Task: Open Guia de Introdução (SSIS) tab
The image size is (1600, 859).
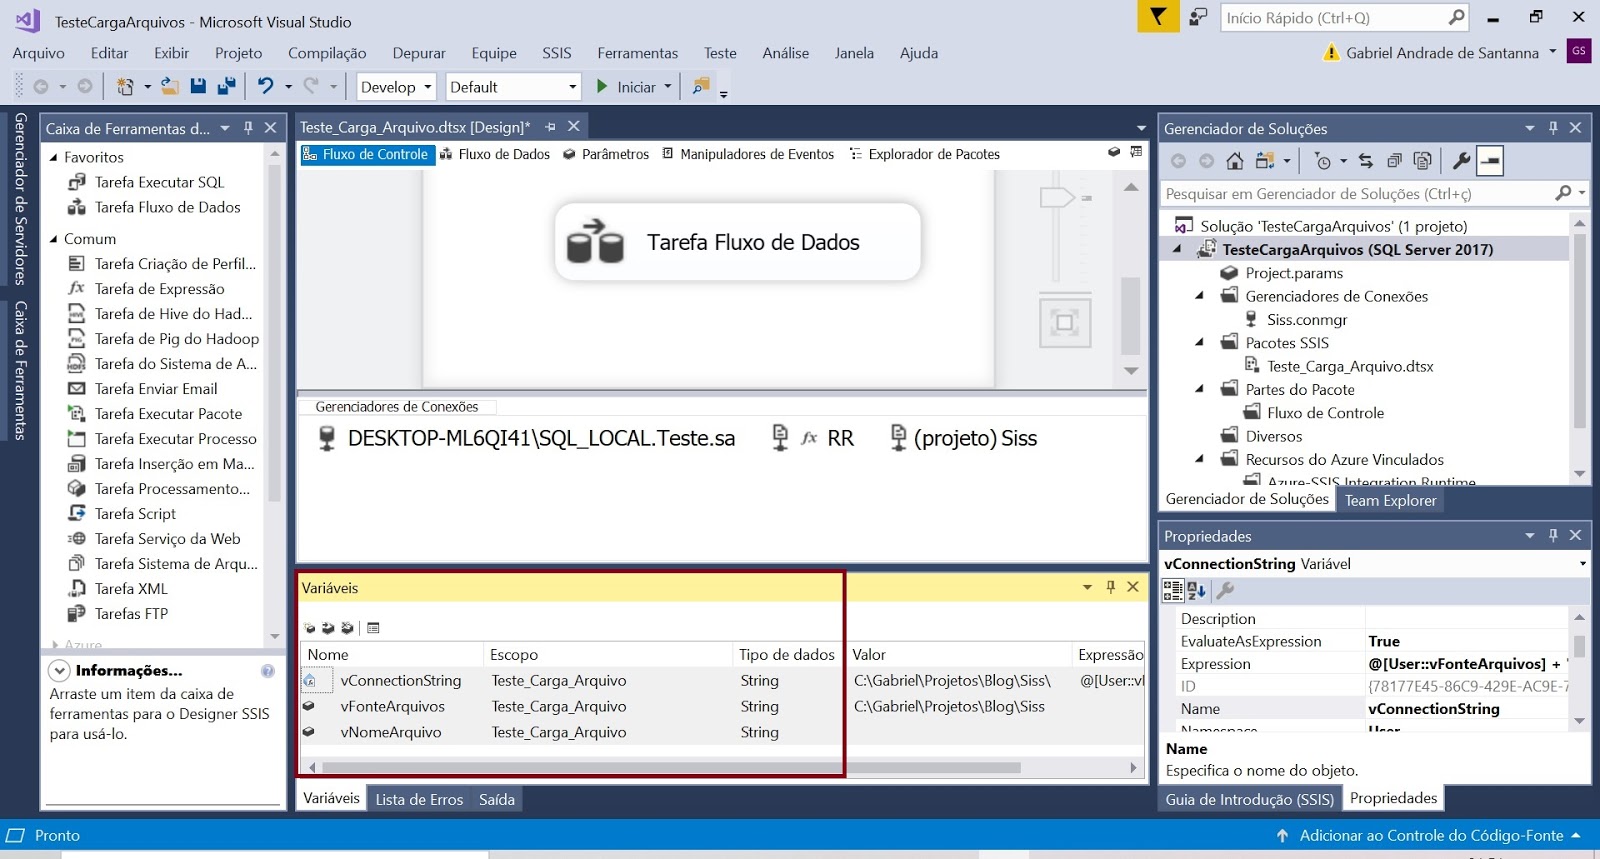Action: (x=1249, y=799)
